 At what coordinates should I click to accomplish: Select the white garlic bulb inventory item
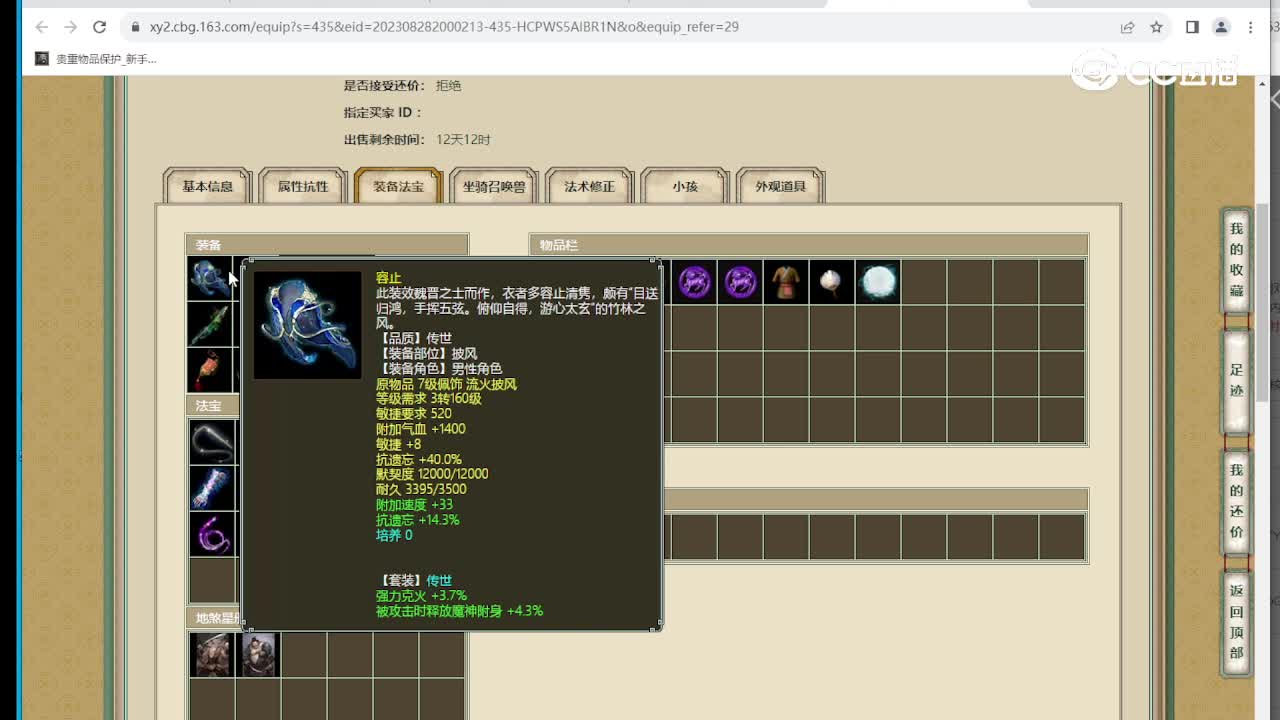(x=833, y=282)
